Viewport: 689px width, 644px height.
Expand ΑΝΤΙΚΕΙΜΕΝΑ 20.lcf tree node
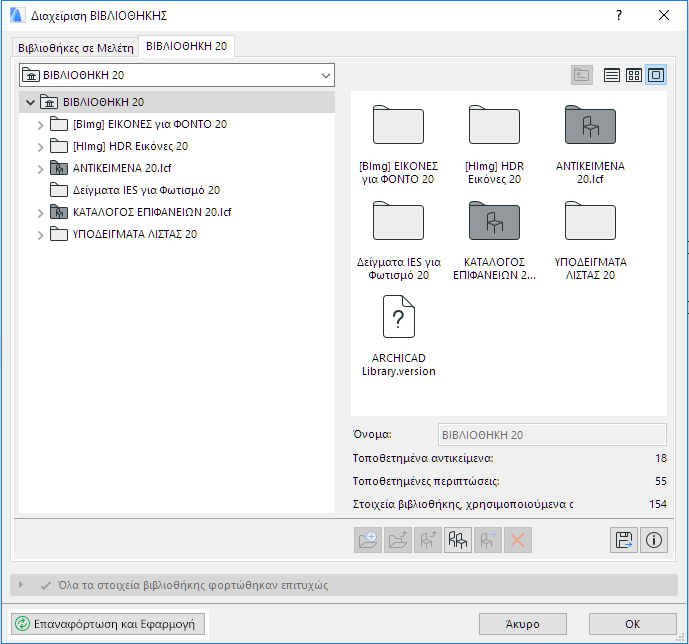40,169
